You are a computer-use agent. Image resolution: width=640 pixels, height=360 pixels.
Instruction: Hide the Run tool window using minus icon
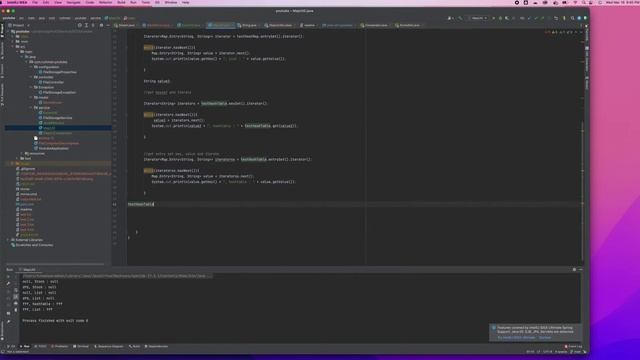[x=580, y=269]
